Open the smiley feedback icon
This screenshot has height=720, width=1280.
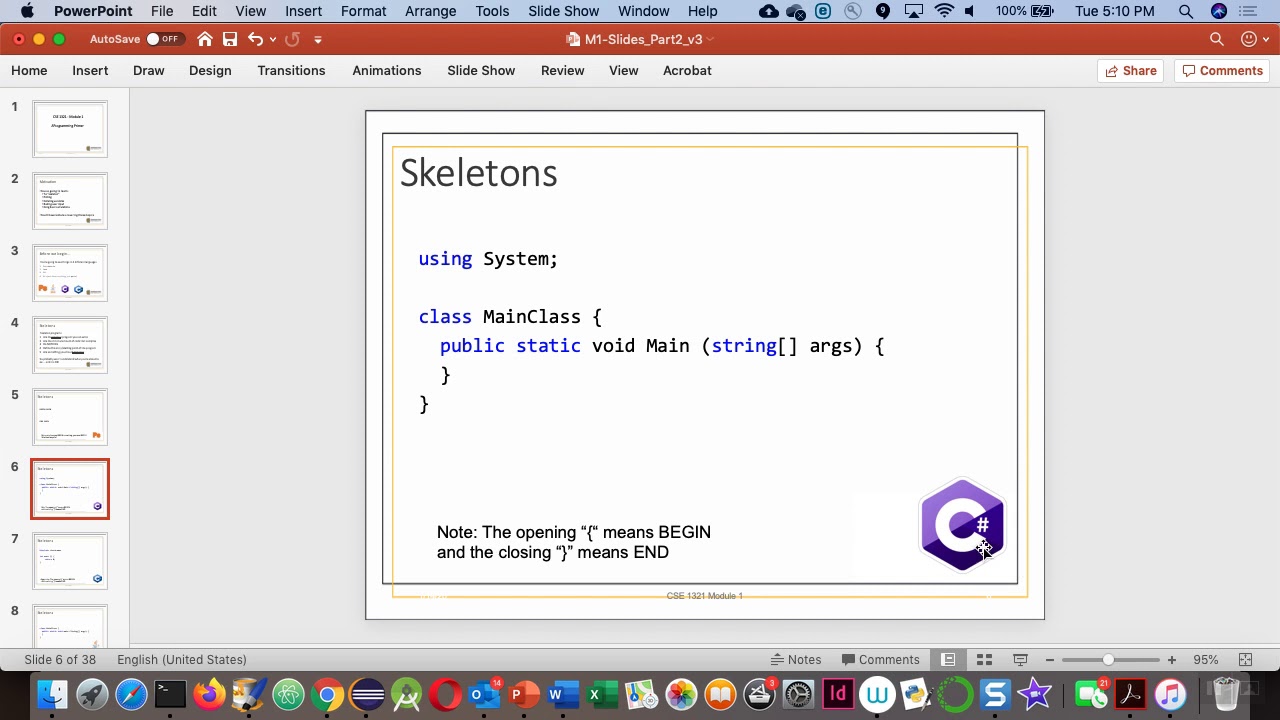(x=1248, y=39)
